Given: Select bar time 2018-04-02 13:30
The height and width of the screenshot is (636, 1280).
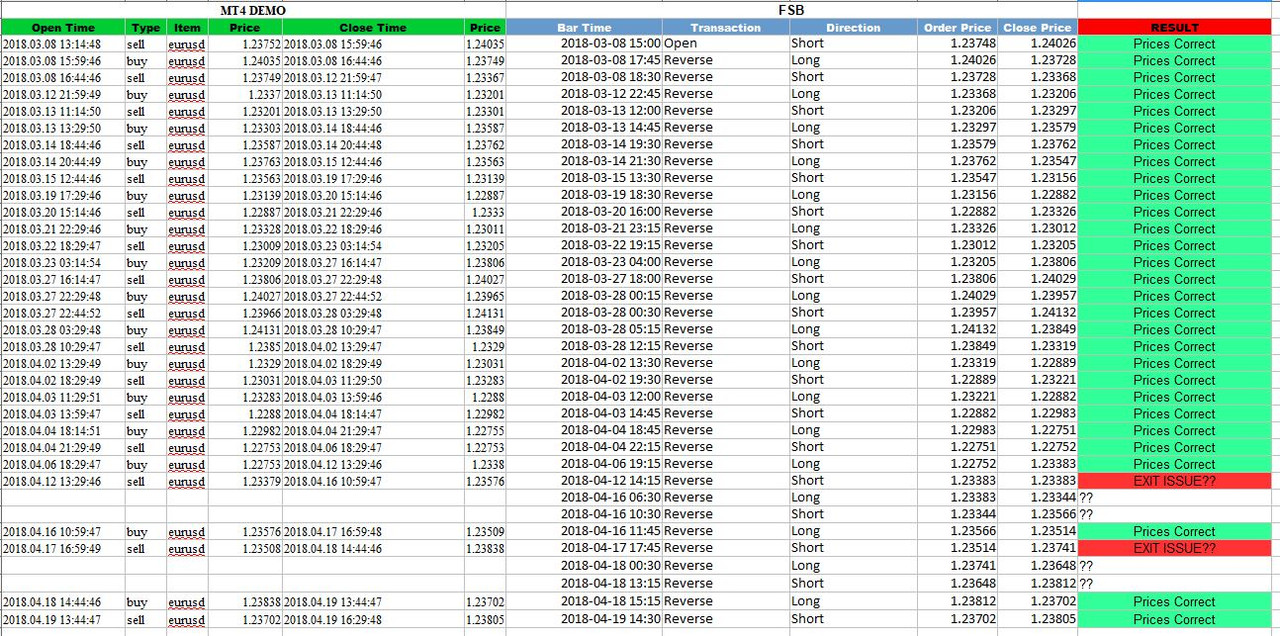Looking at the screenshot, I should pyautogui.click(x=611, y=363).
